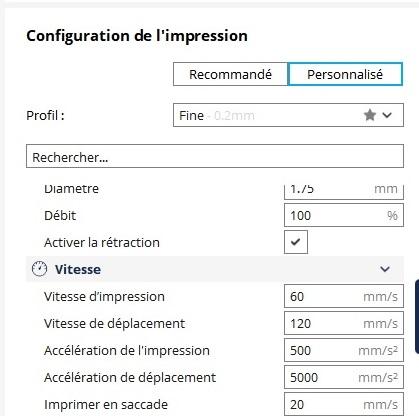
Task: Collapse the Vitesse section chevron
Action: click(385, 269)
